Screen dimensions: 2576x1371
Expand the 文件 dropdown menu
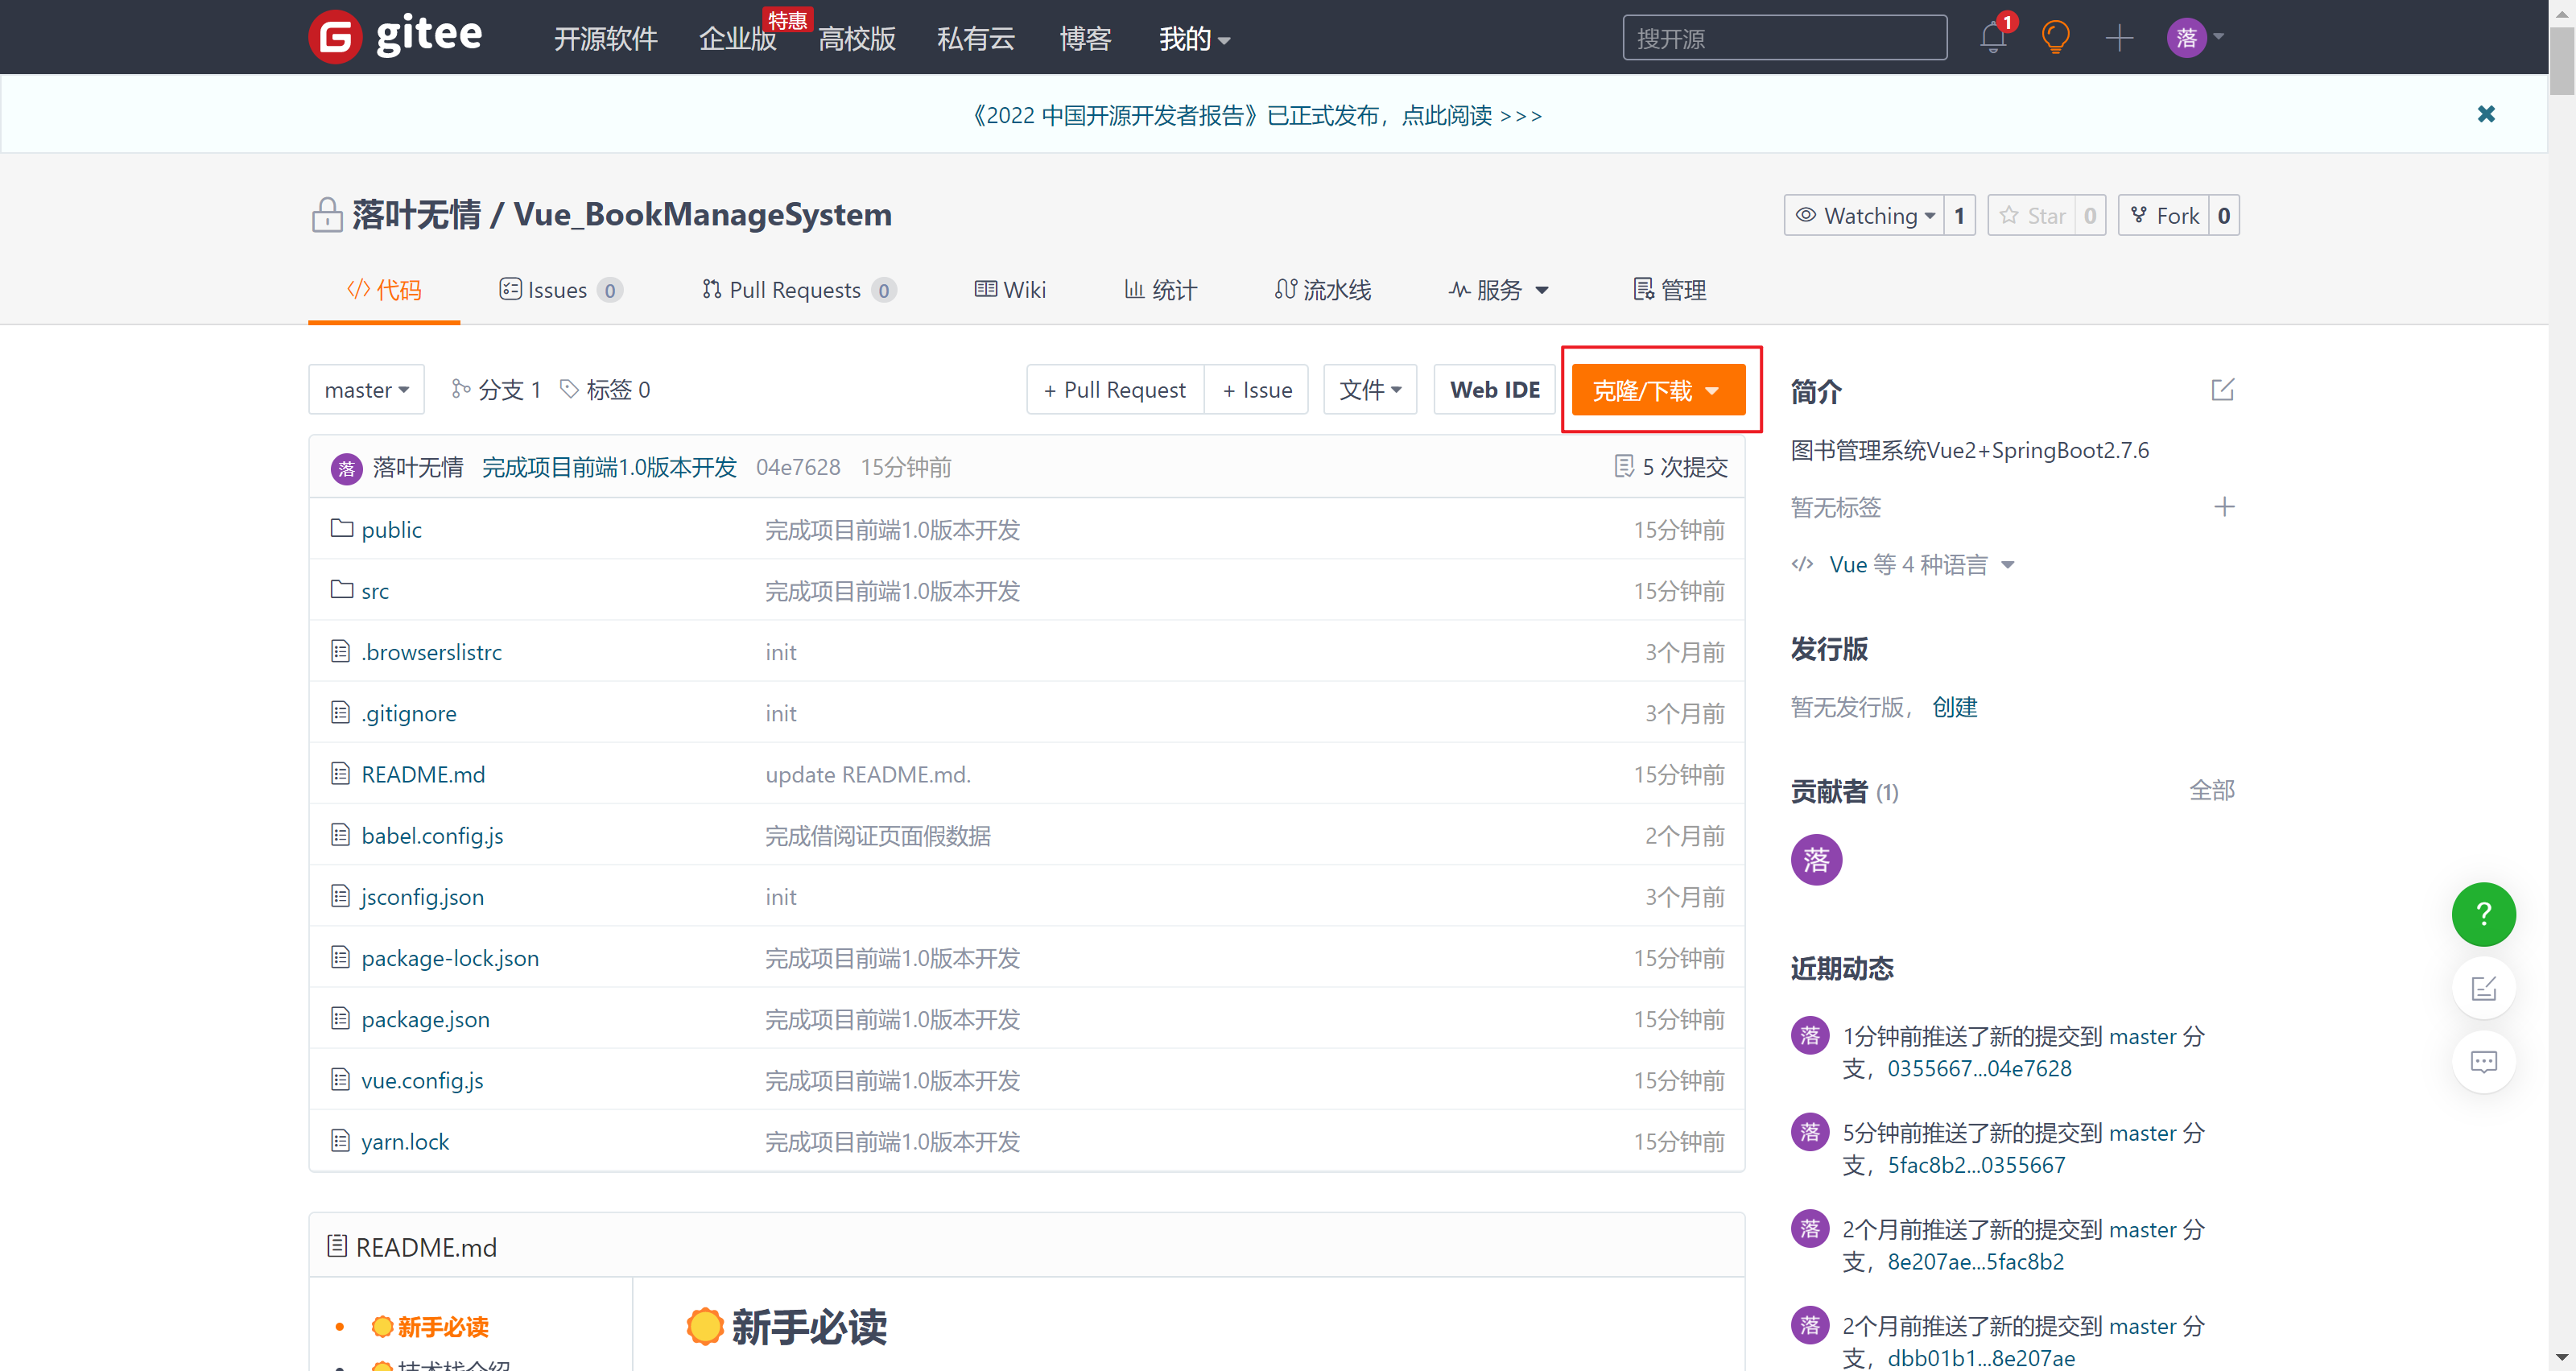tap(1372, 390)
